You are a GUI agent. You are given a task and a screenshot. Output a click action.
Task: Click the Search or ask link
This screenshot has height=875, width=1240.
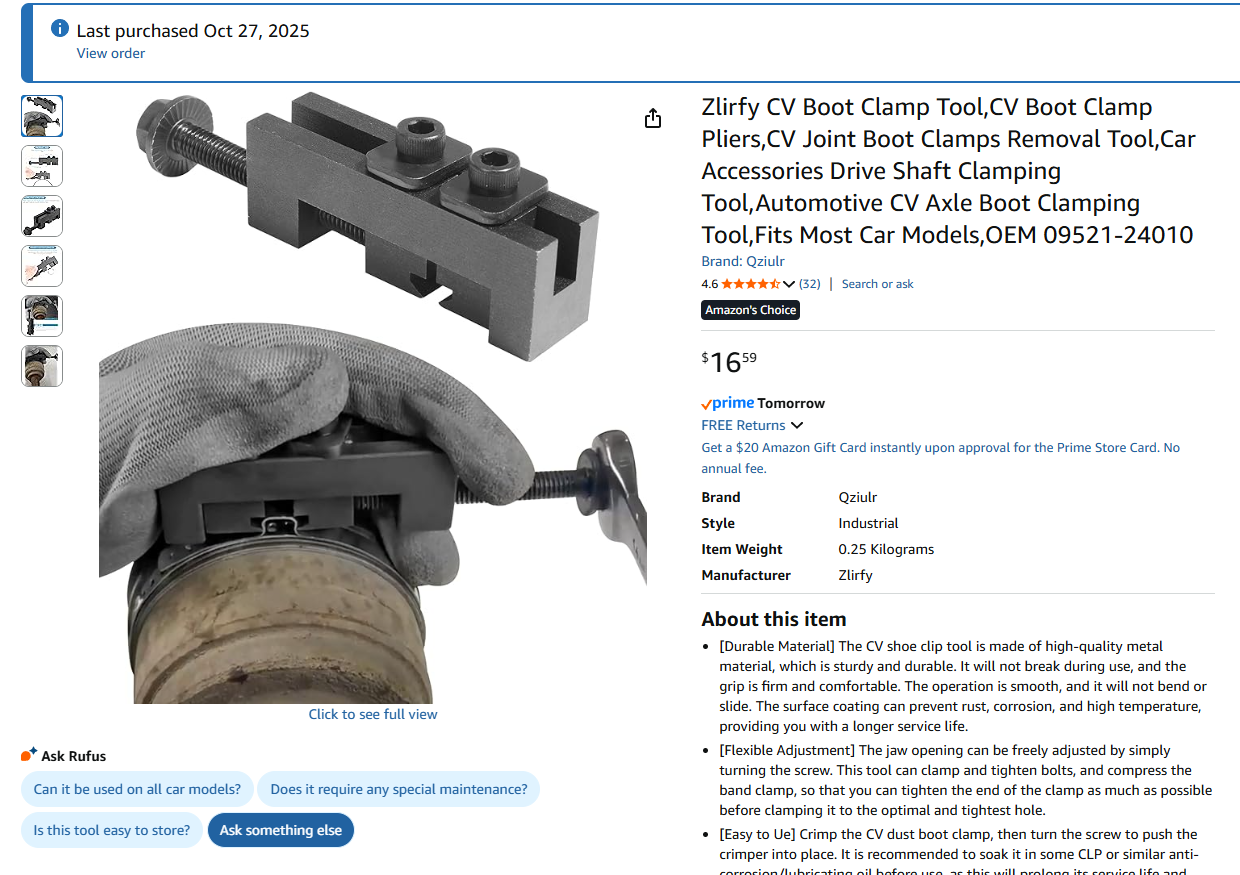coord(878,284)
